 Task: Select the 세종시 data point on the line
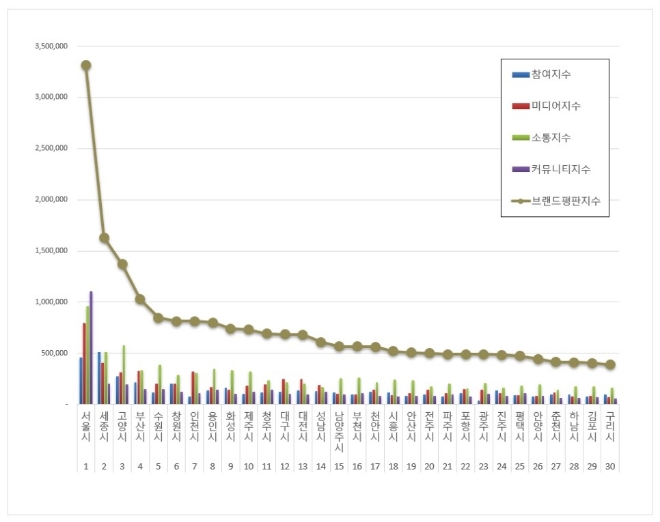[x=104, y=238]
